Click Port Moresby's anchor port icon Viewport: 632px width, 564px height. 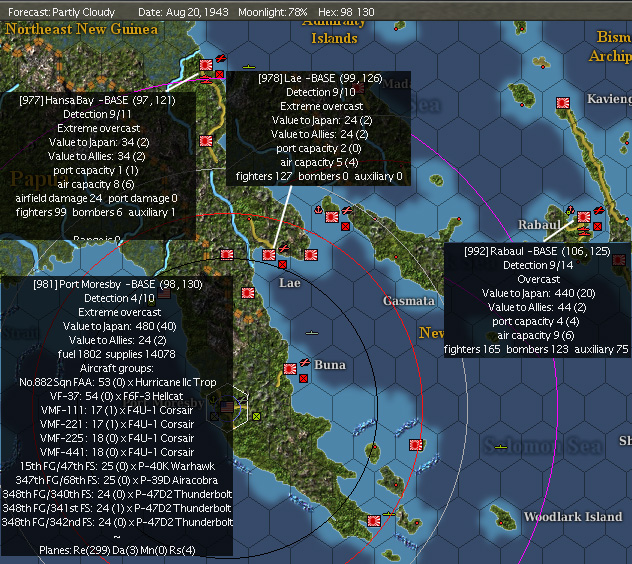(x=214, y=400)
